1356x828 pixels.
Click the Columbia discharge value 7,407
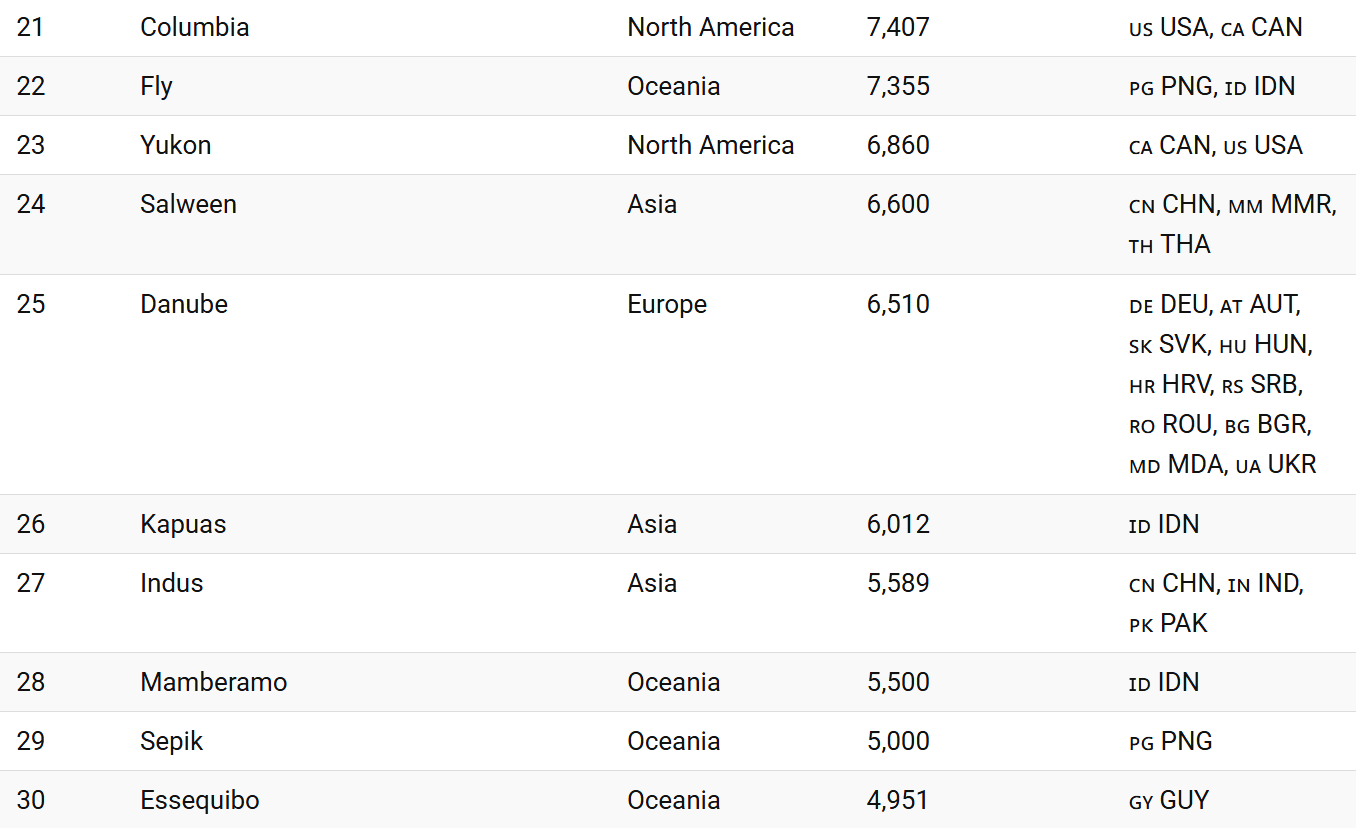[x=898, y=27]
